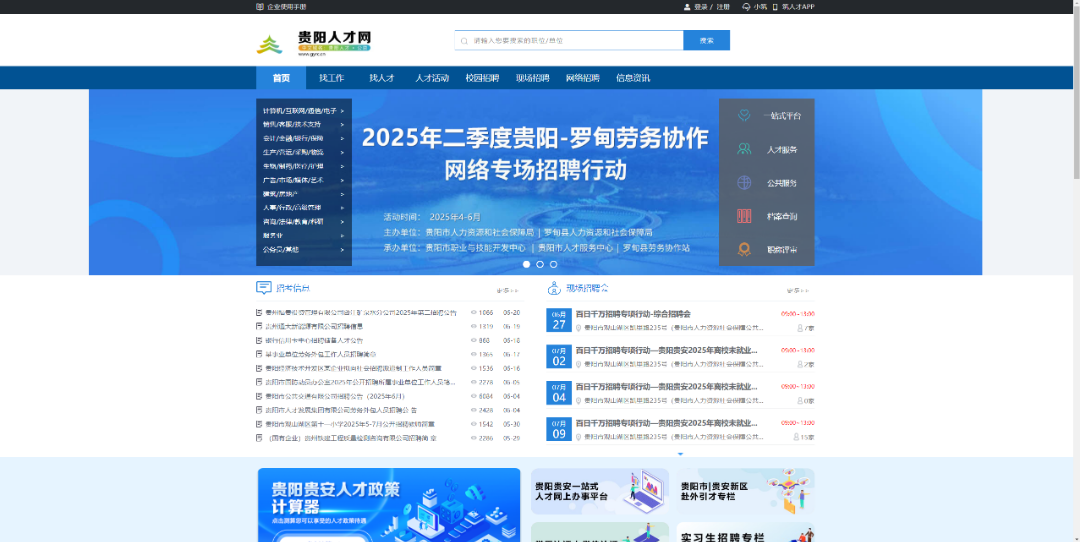Click the blue 搜索 button
The image size is (1080, 542).
pyautogui.click(x=706, y=41)
